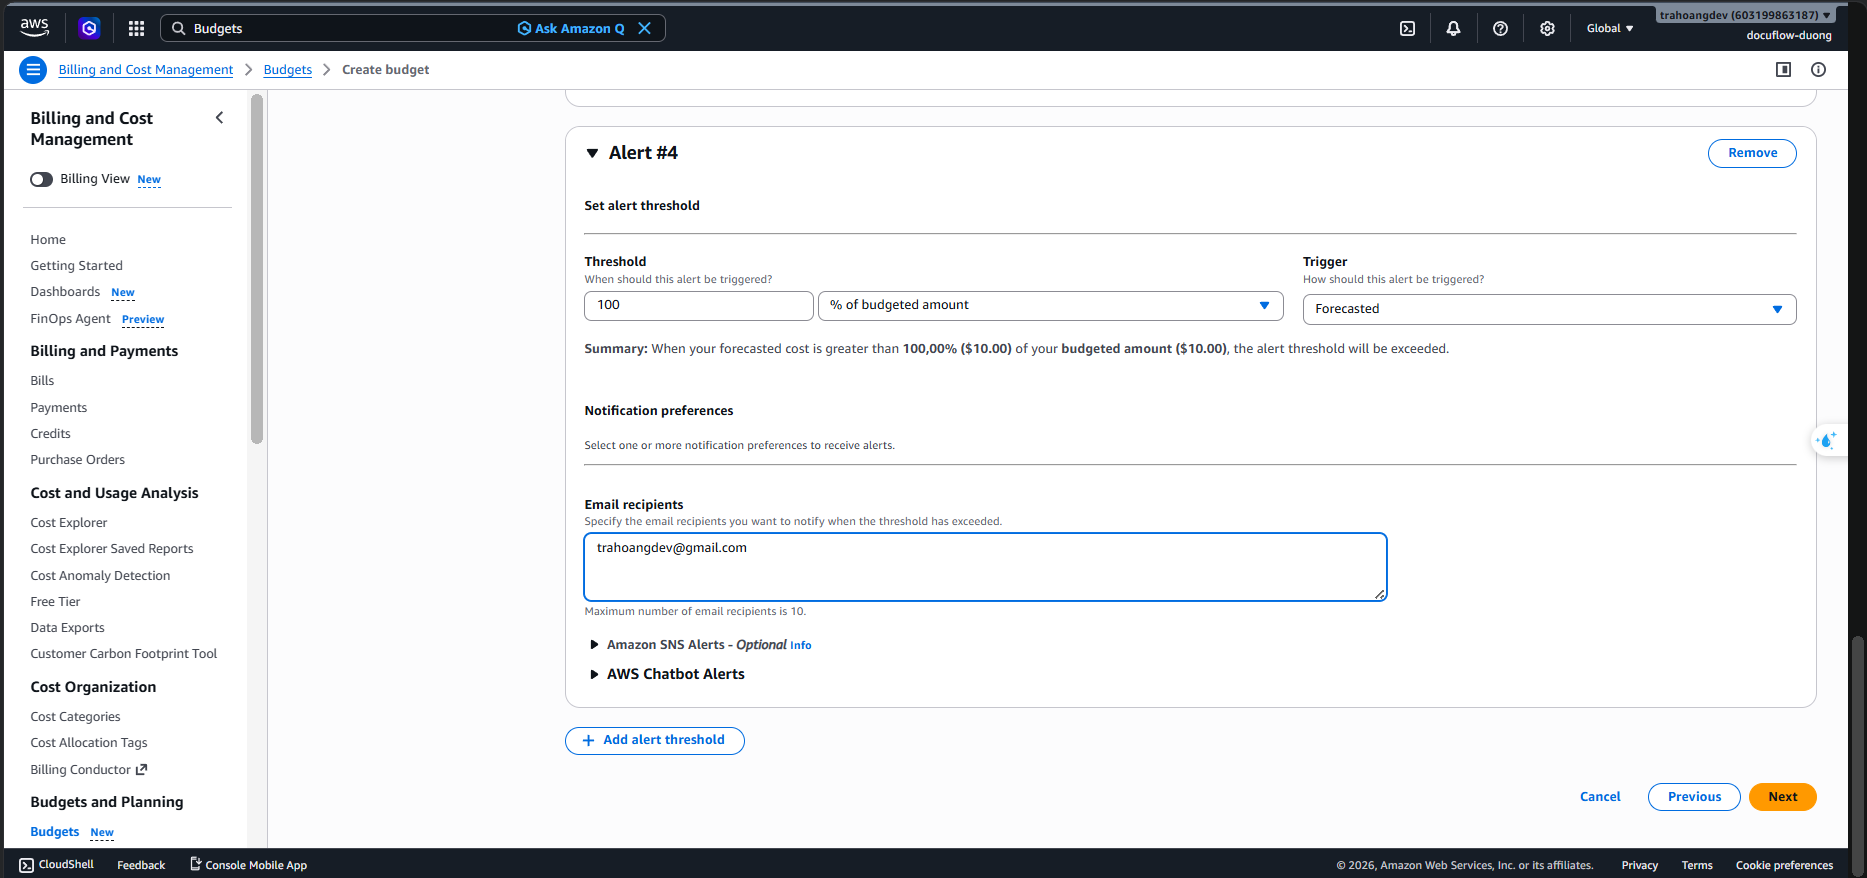Follow the Billing and Cost Management breadcrumb
Viewport: 1867px width, 878px height.
click(146, 70)
